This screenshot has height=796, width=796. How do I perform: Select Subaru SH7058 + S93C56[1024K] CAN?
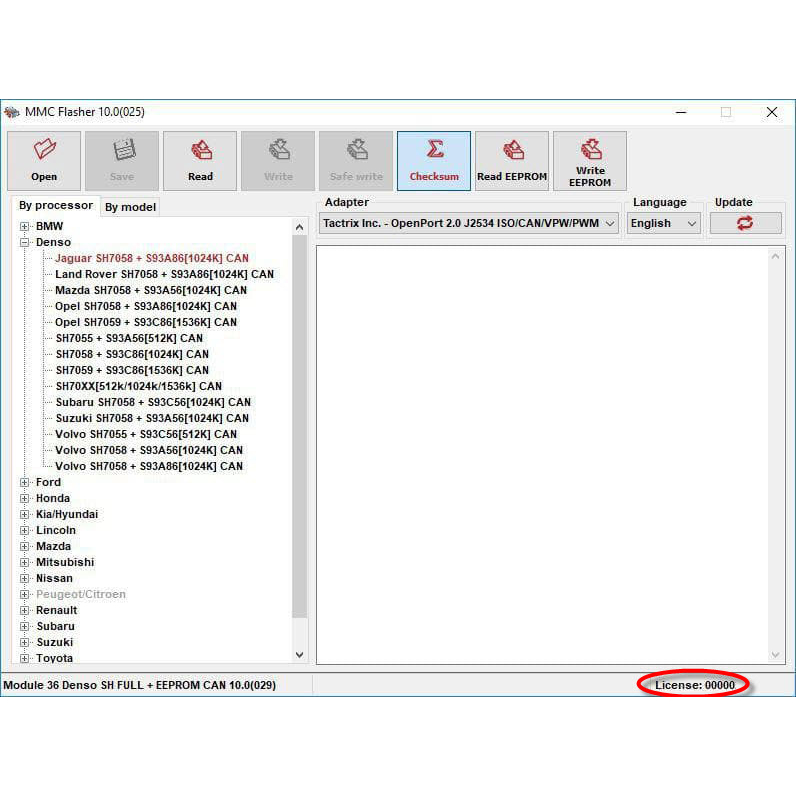(153, 402)
